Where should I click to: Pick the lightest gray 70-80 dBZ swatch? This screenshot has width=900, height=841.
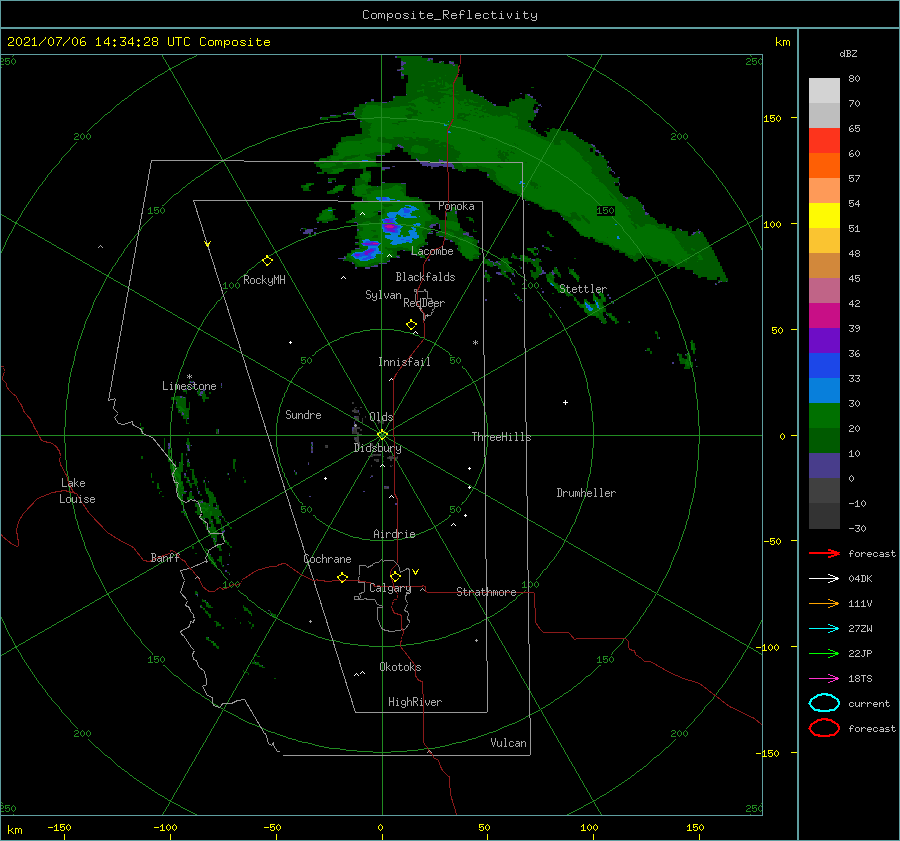pos(824,91)
